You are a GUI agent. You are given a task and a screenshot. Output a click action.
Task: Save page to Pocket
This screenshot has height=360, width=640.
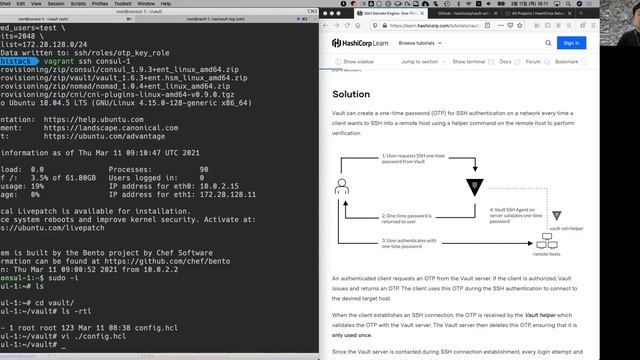[x=510, y=25]
